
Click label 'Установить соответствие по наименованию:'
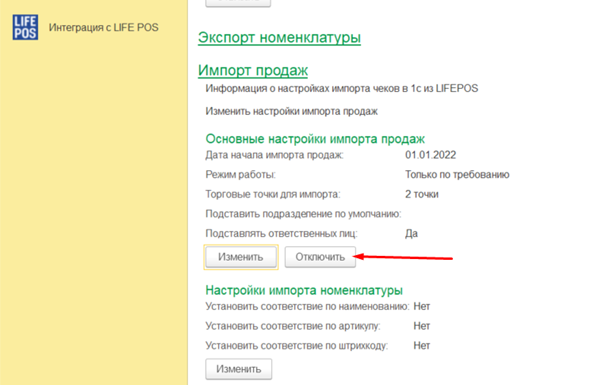[x=308, y=306]
